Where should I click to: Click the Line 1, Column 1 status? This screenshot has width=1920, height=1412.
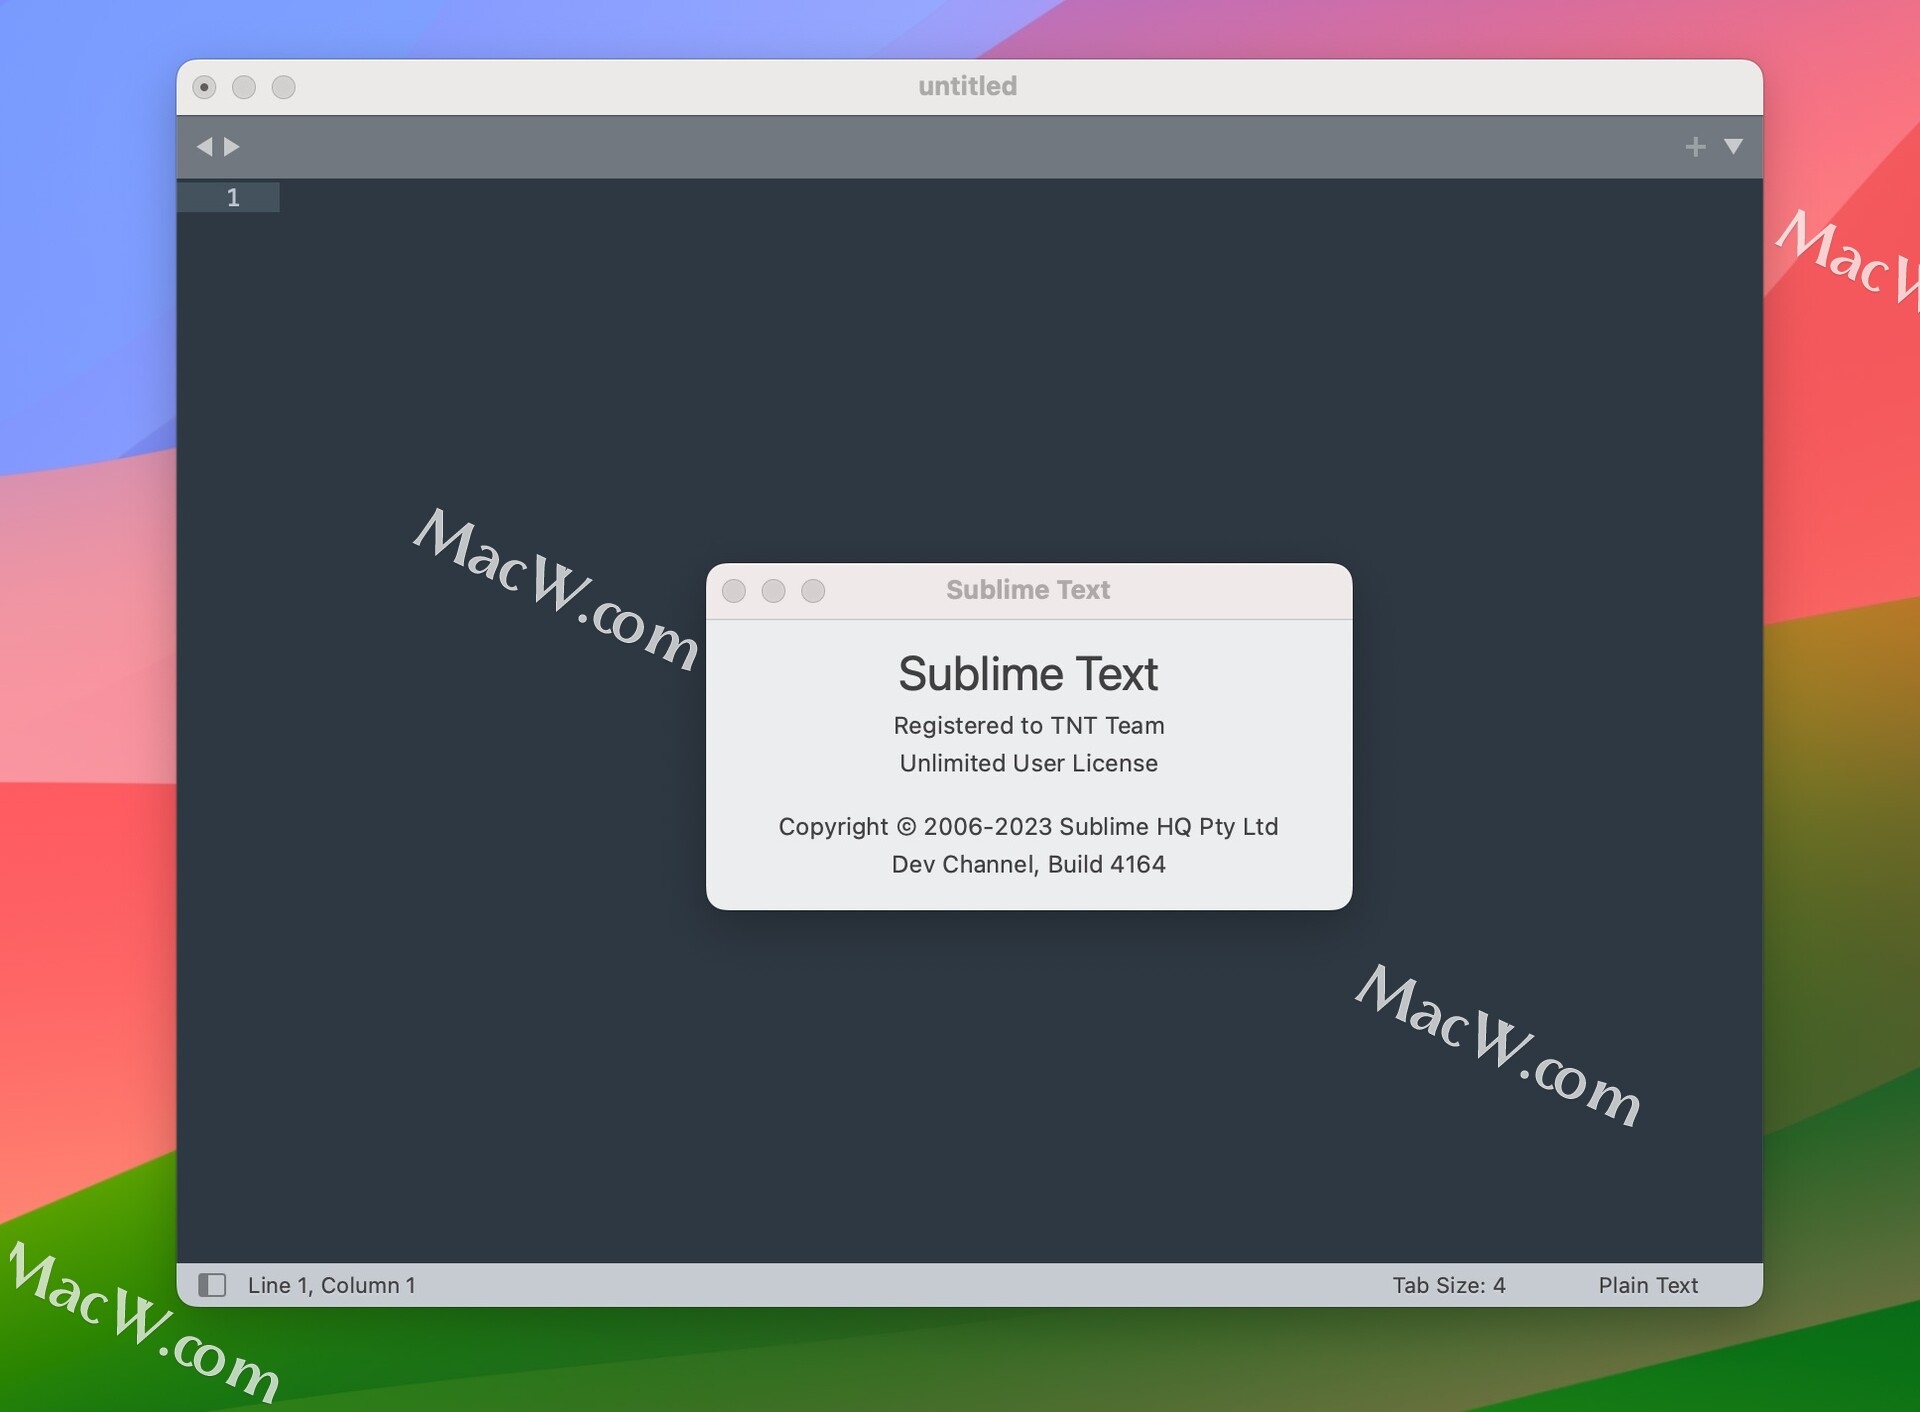332,1285
